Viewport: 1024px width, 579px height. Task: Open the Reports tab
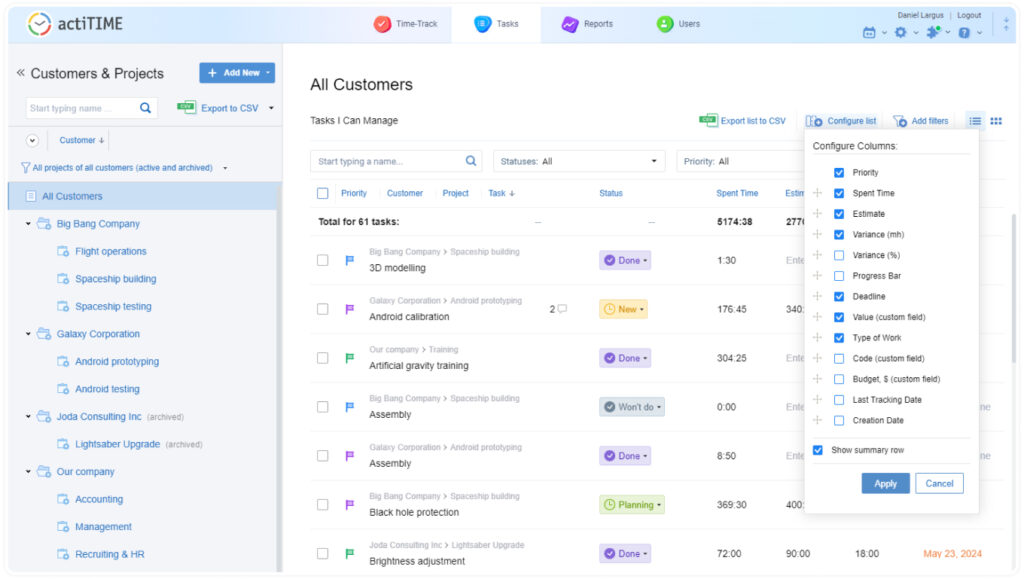pos(587,24)
